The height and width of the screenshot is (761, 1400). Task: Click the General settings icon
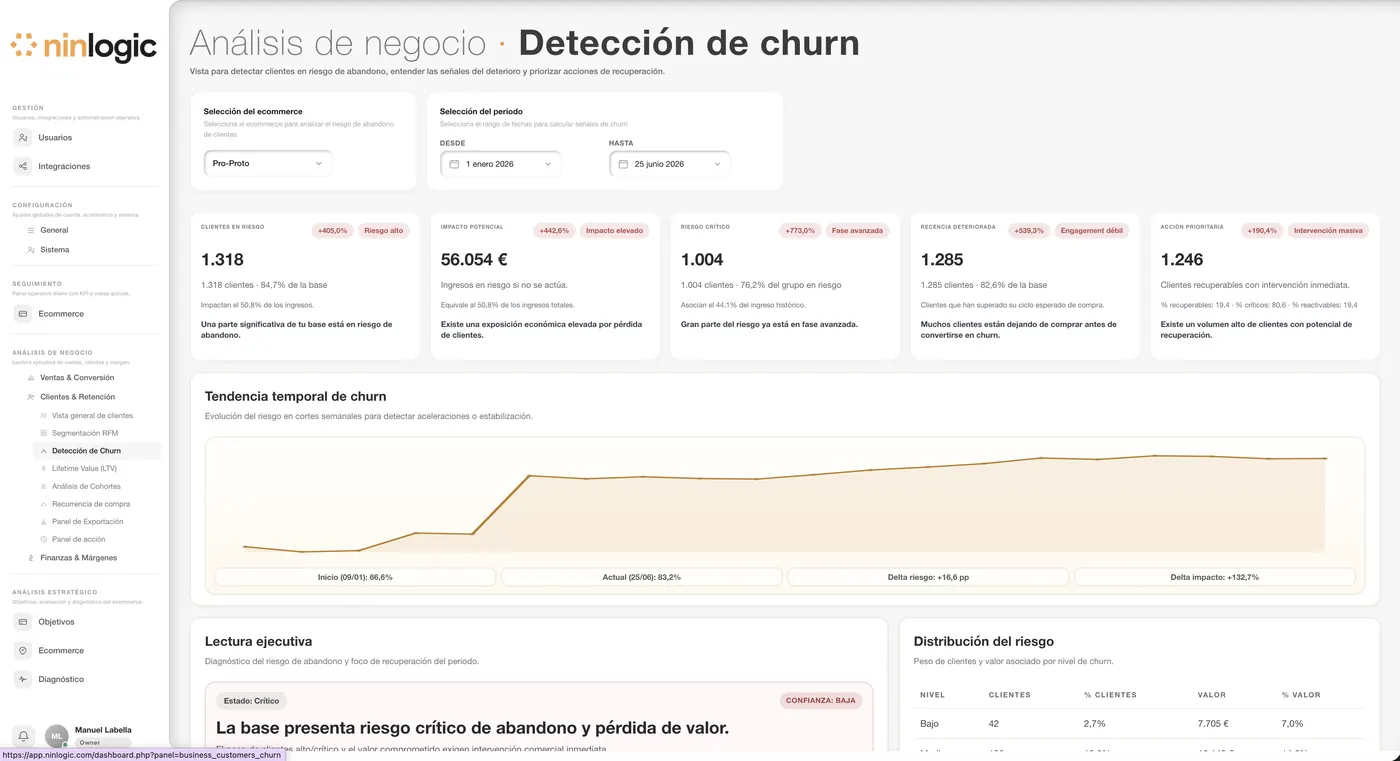[x=31, y=230]
